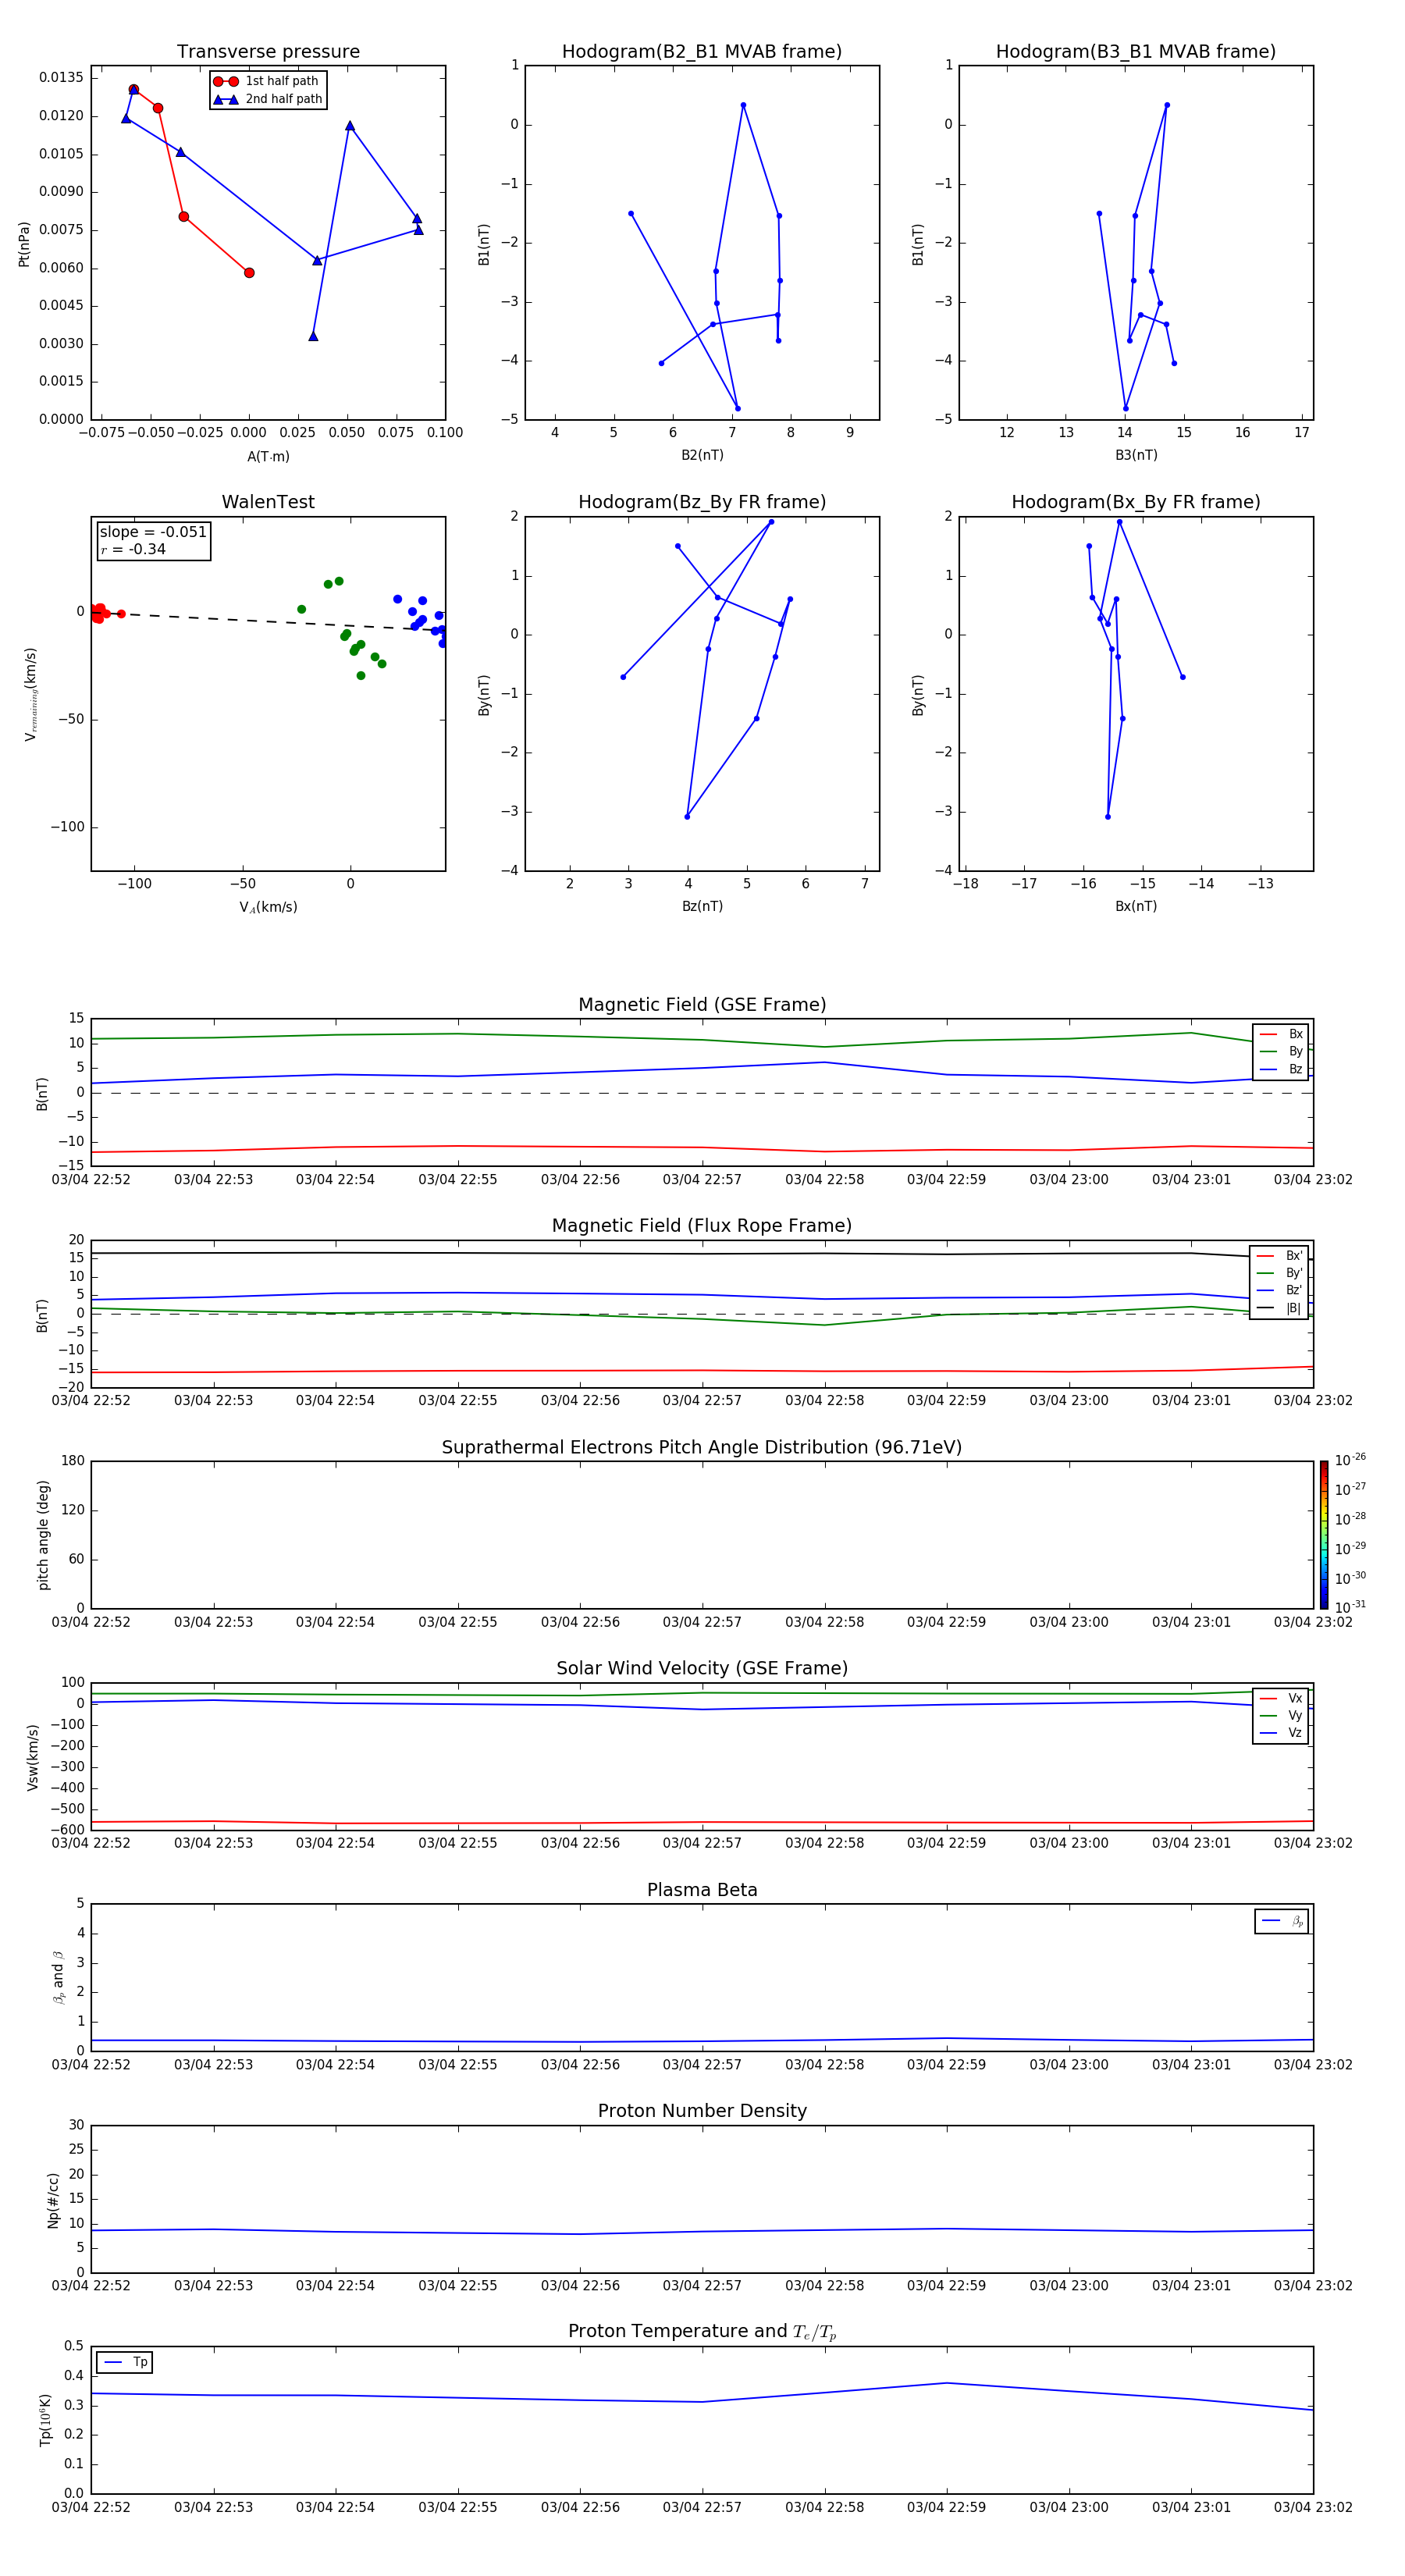Click the Bx legend entry in GSE plot
The image size is (1405, 2576).
tap(1281, 1034)
